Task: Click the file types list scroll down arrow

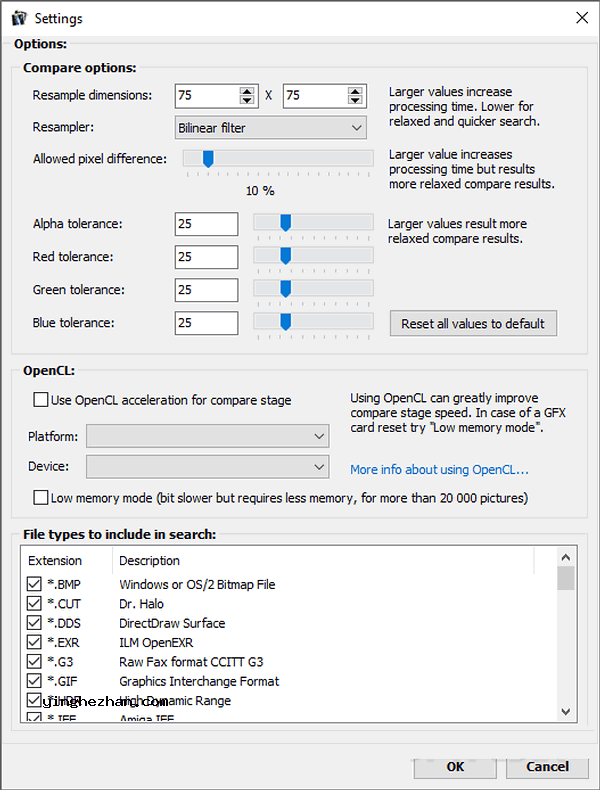Action: (x=566, y=711)
